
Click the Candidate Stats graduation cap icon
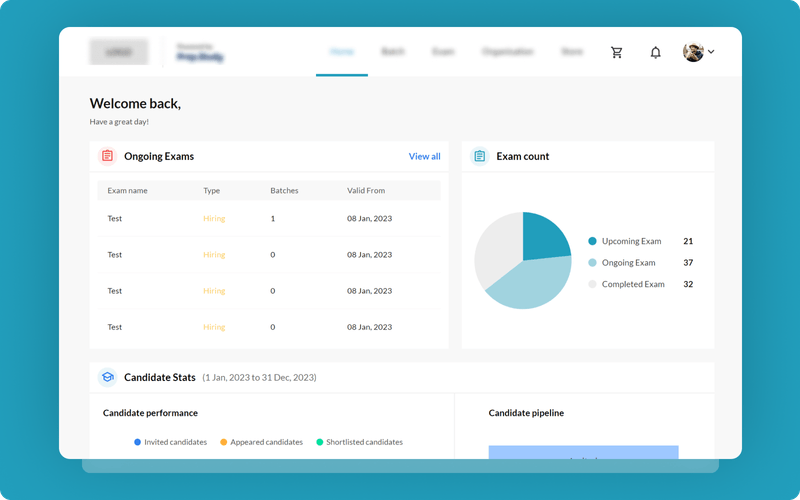tap(107, 377)
